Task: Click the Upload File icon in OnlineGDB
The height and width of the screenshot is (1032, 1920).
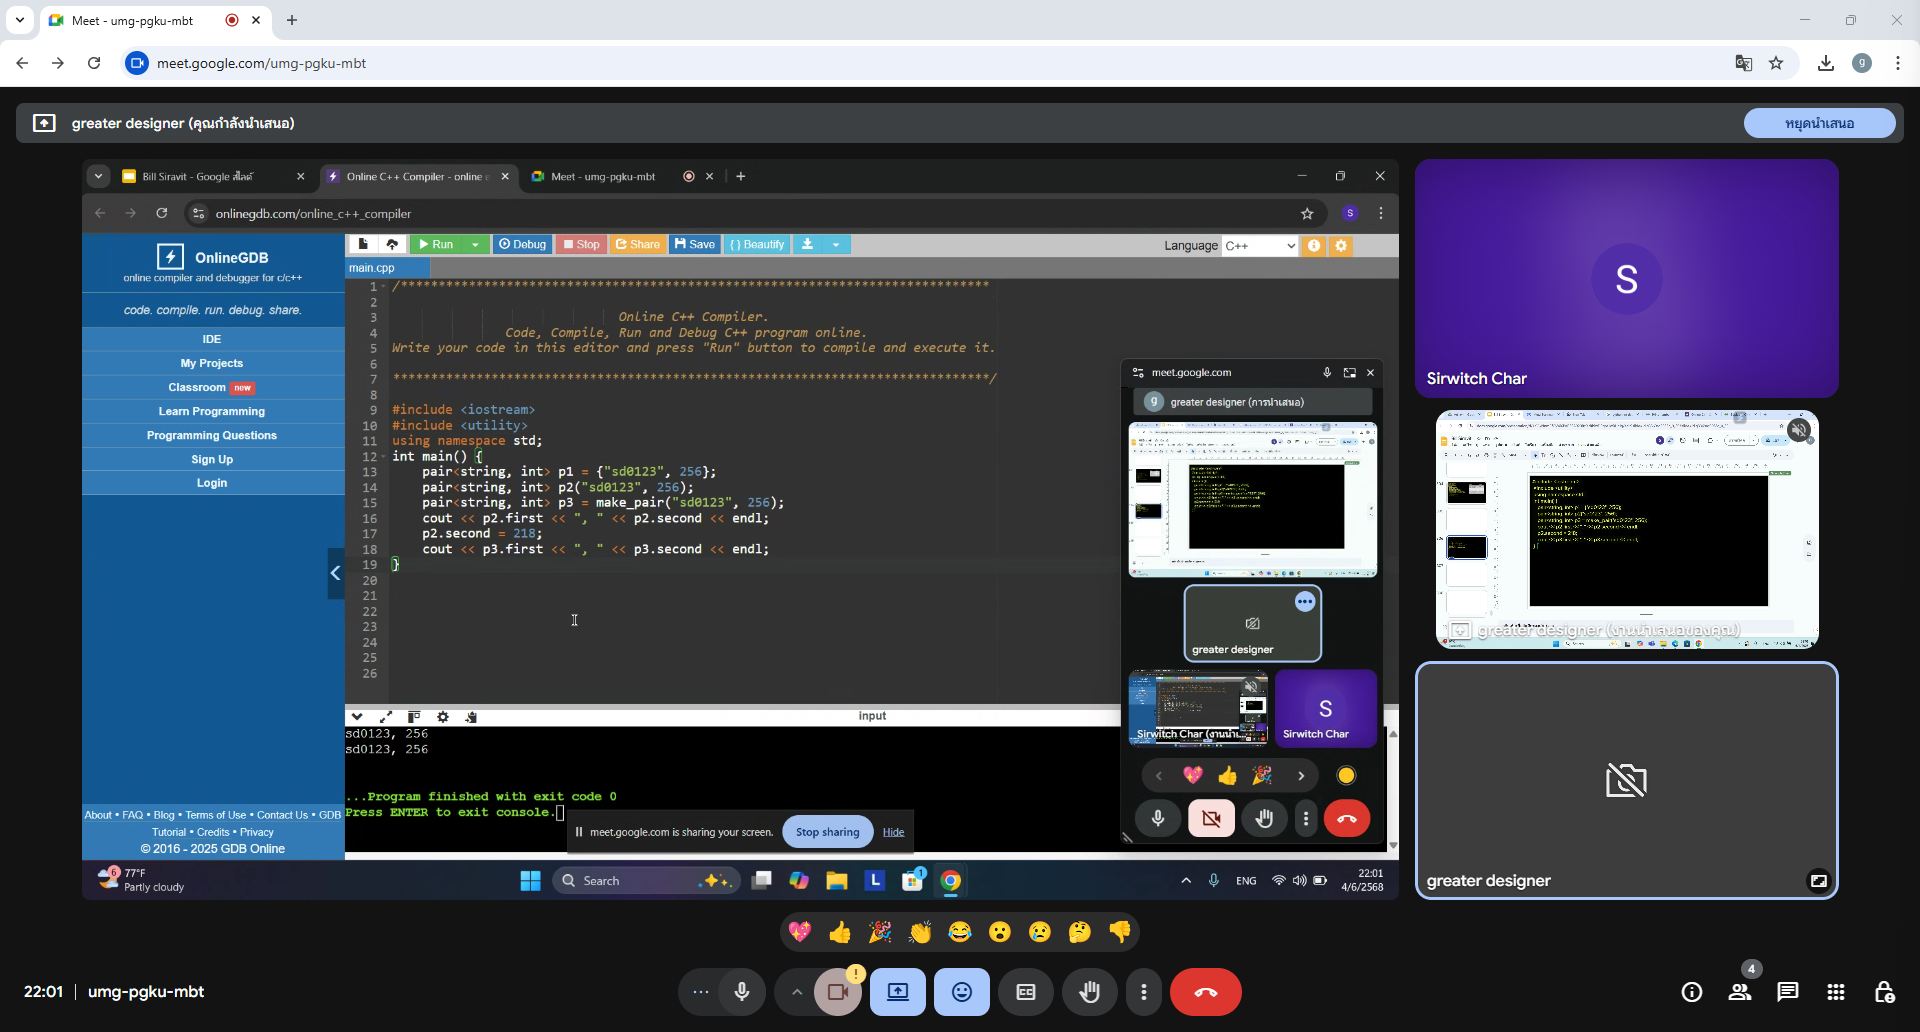Action: pos(392,245)
